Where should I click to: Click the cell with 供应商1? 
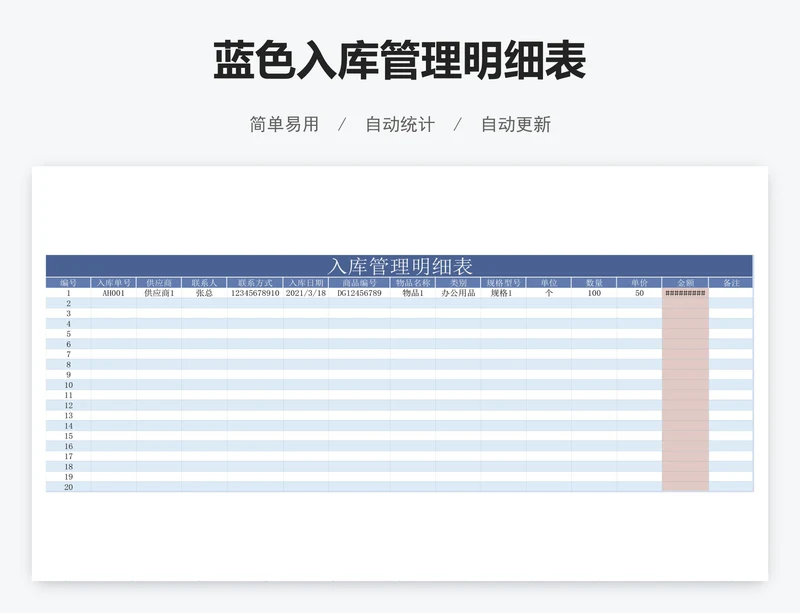coord(159,294)
